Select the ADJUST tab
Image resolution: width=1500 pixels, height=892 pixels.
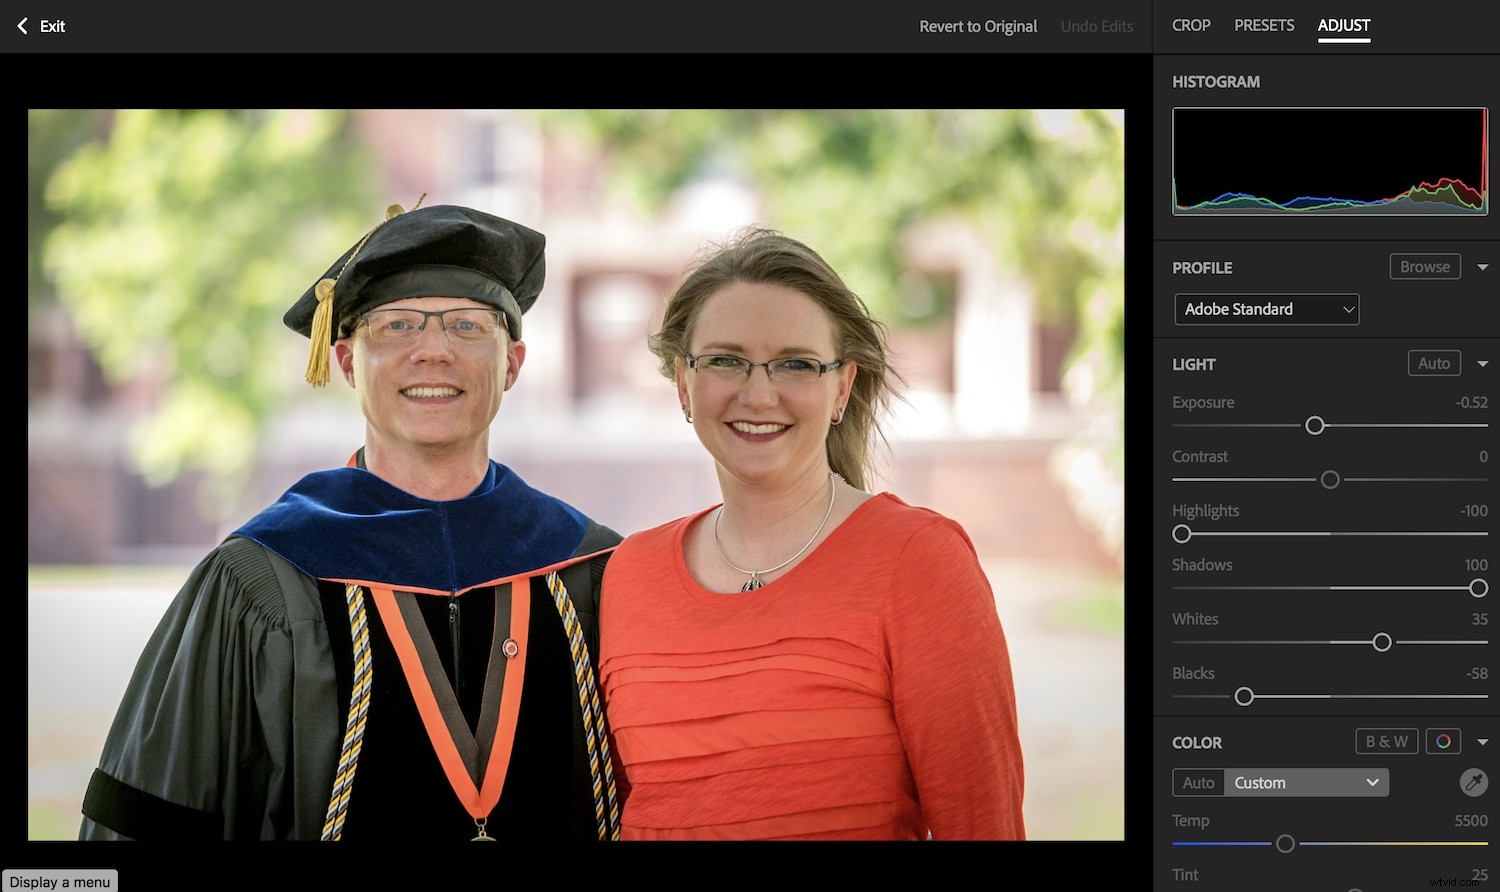coord(1343,25)
